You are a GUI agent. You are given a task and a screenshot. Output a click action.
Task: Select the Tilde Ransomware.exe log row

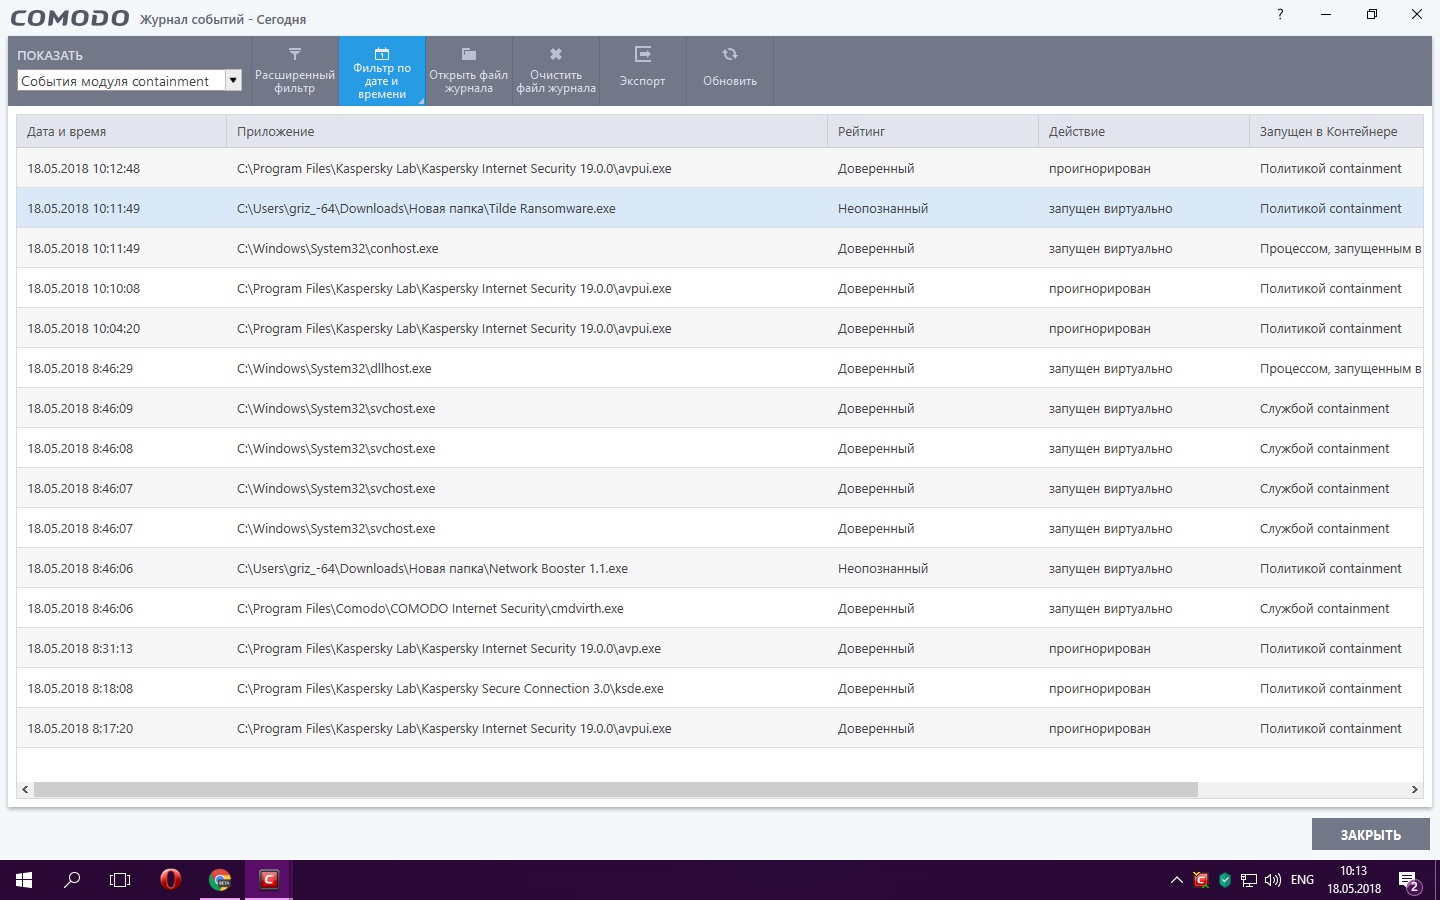426,209
